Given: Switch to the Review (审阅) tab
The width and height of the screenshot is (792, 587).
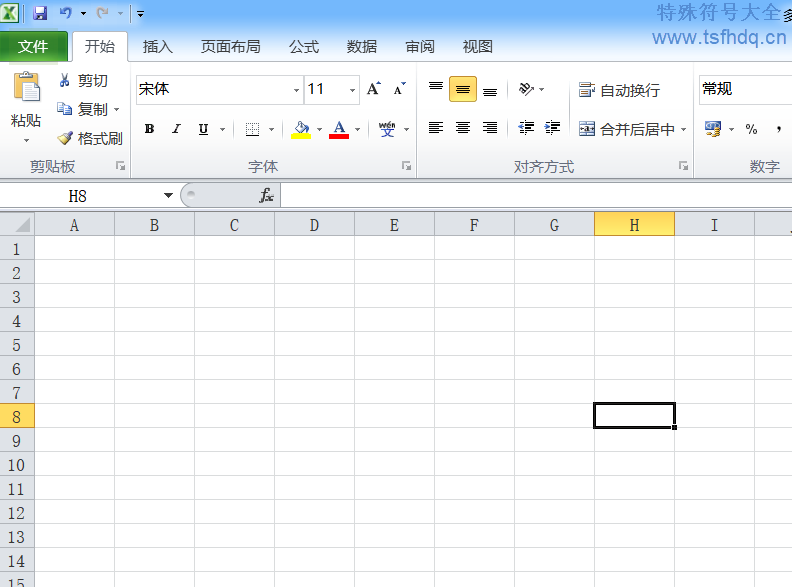Looking at the screenshot, I should pyautogui.click(x=420, y=46).
